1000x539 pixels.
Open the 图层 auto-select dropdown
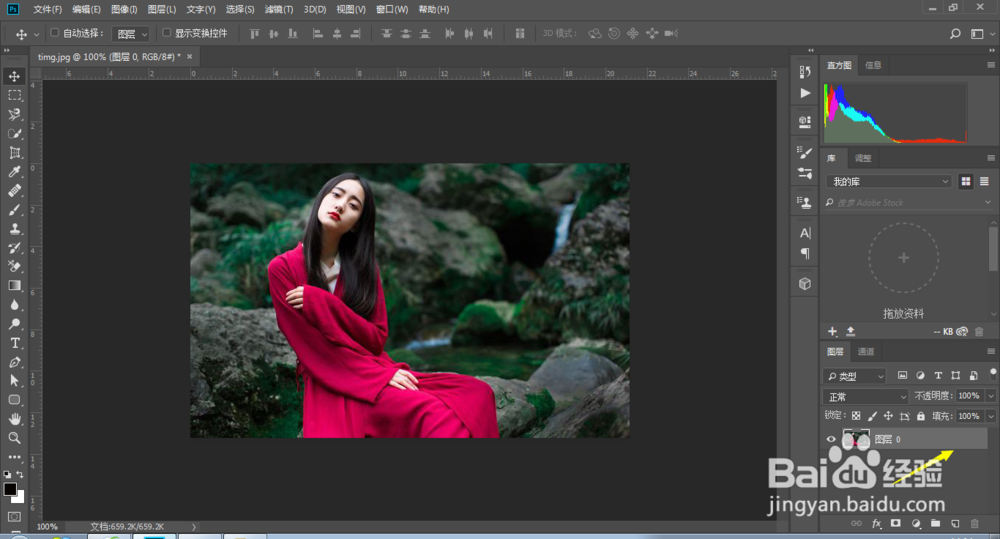[131, 34]
